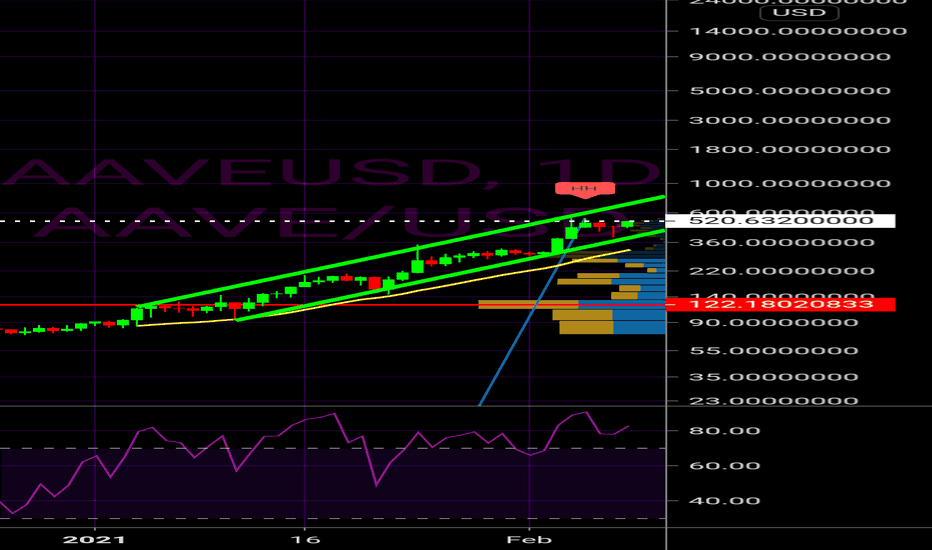Click the USD currency button
This screenshot has height=550, width=932.
(x=799, y=12)
